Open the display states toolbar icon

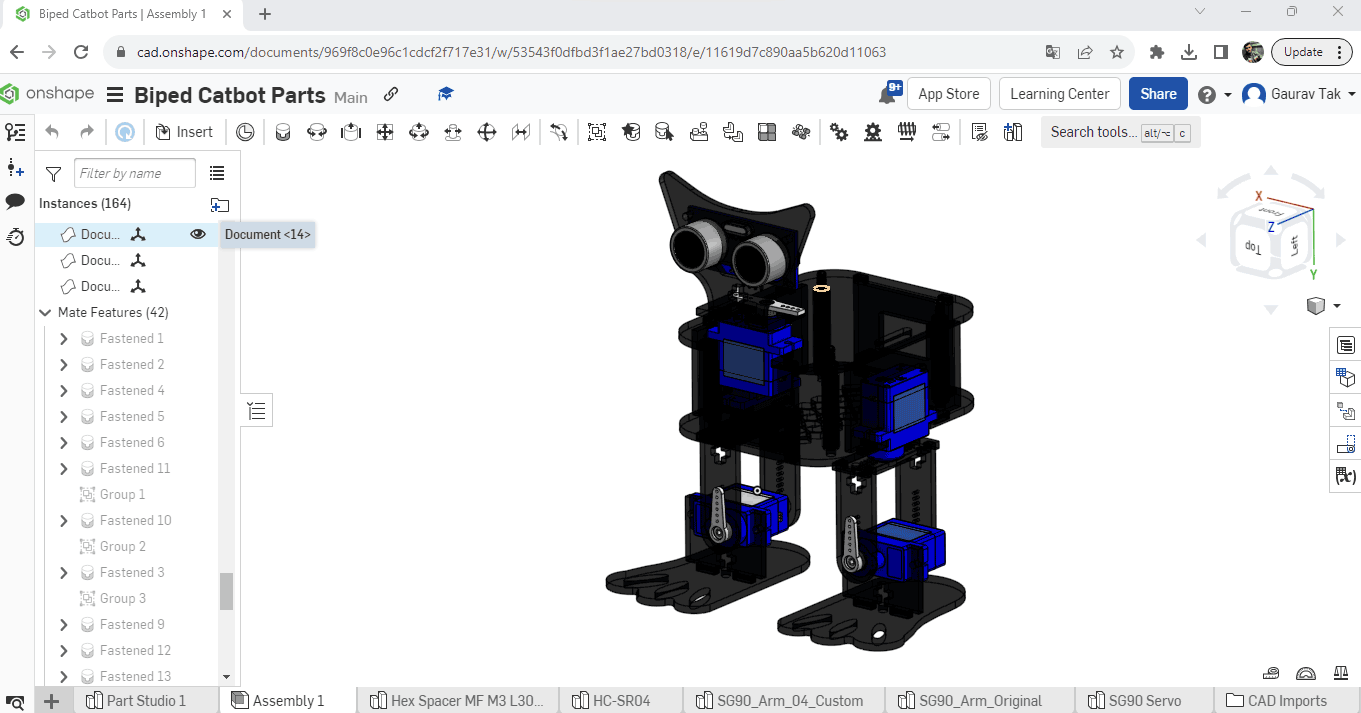[x=980, y=132]
